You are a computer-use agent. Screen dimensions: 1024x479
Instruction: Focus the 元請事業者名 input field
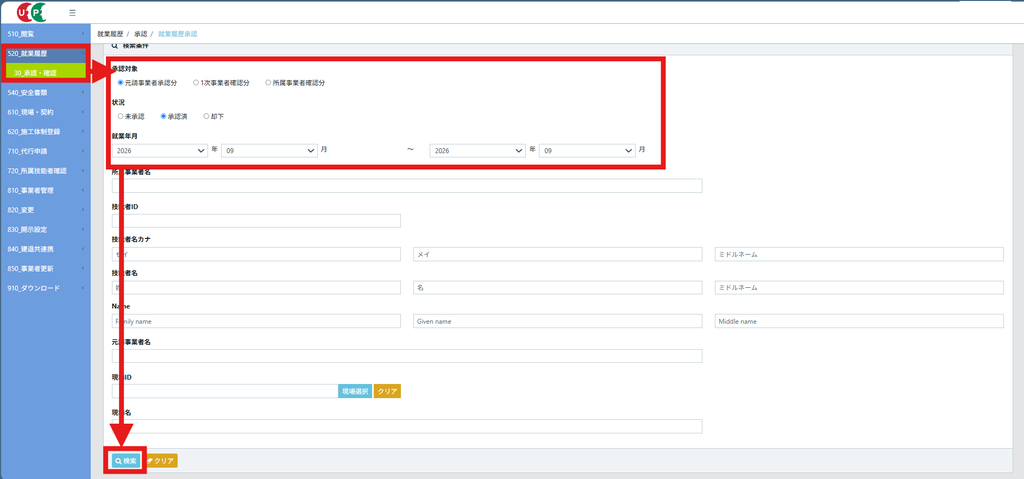407,355
